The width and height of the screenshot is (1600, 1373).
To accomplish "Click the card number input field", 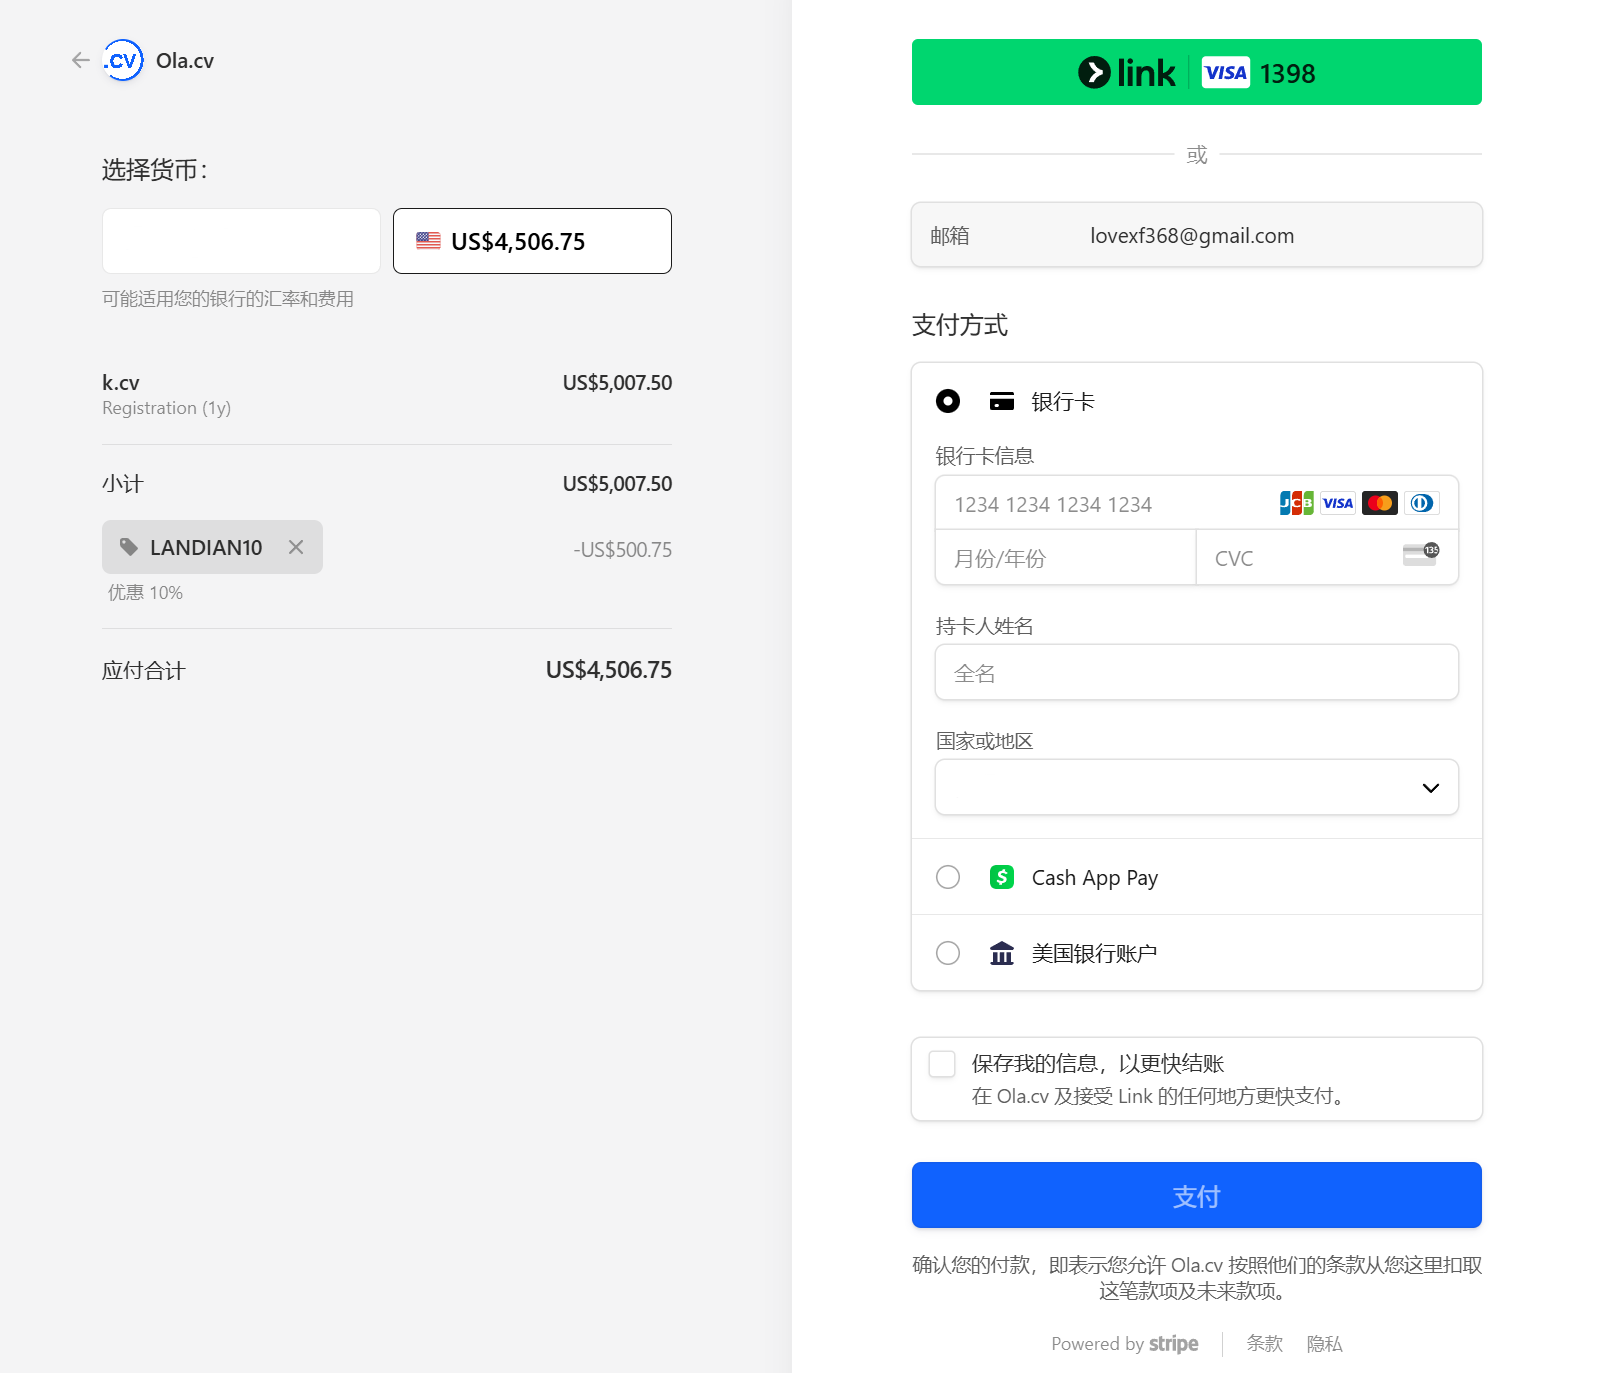I will coord(1100,504).
